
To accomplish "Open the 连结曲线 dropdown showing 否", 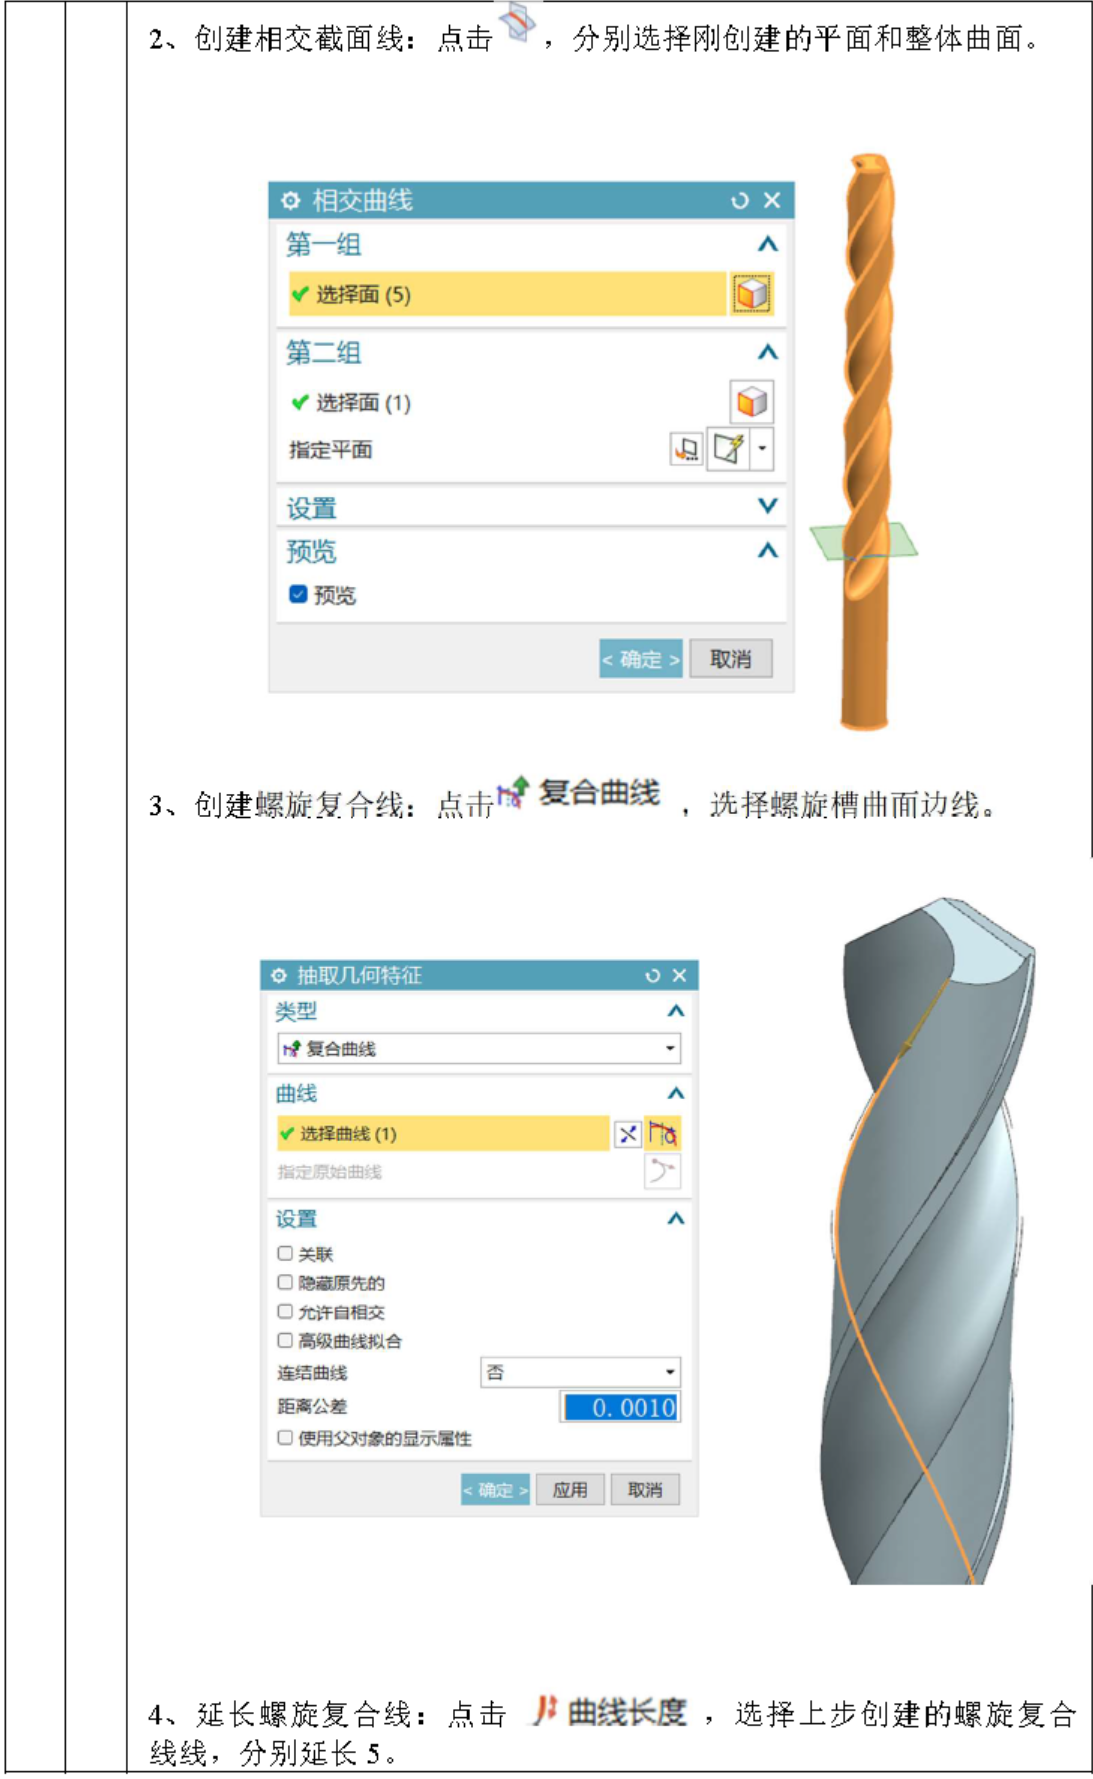I will point(581,1372).
